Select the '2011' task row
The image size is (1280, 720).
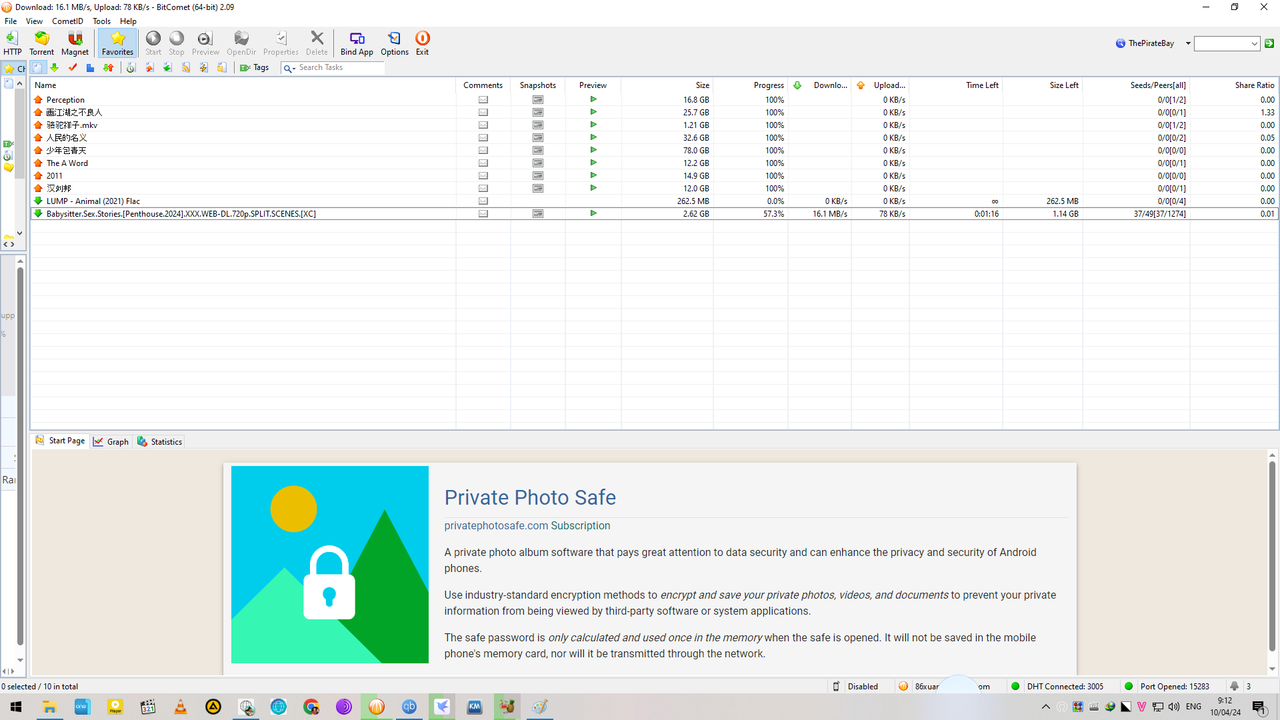(654, 176)
